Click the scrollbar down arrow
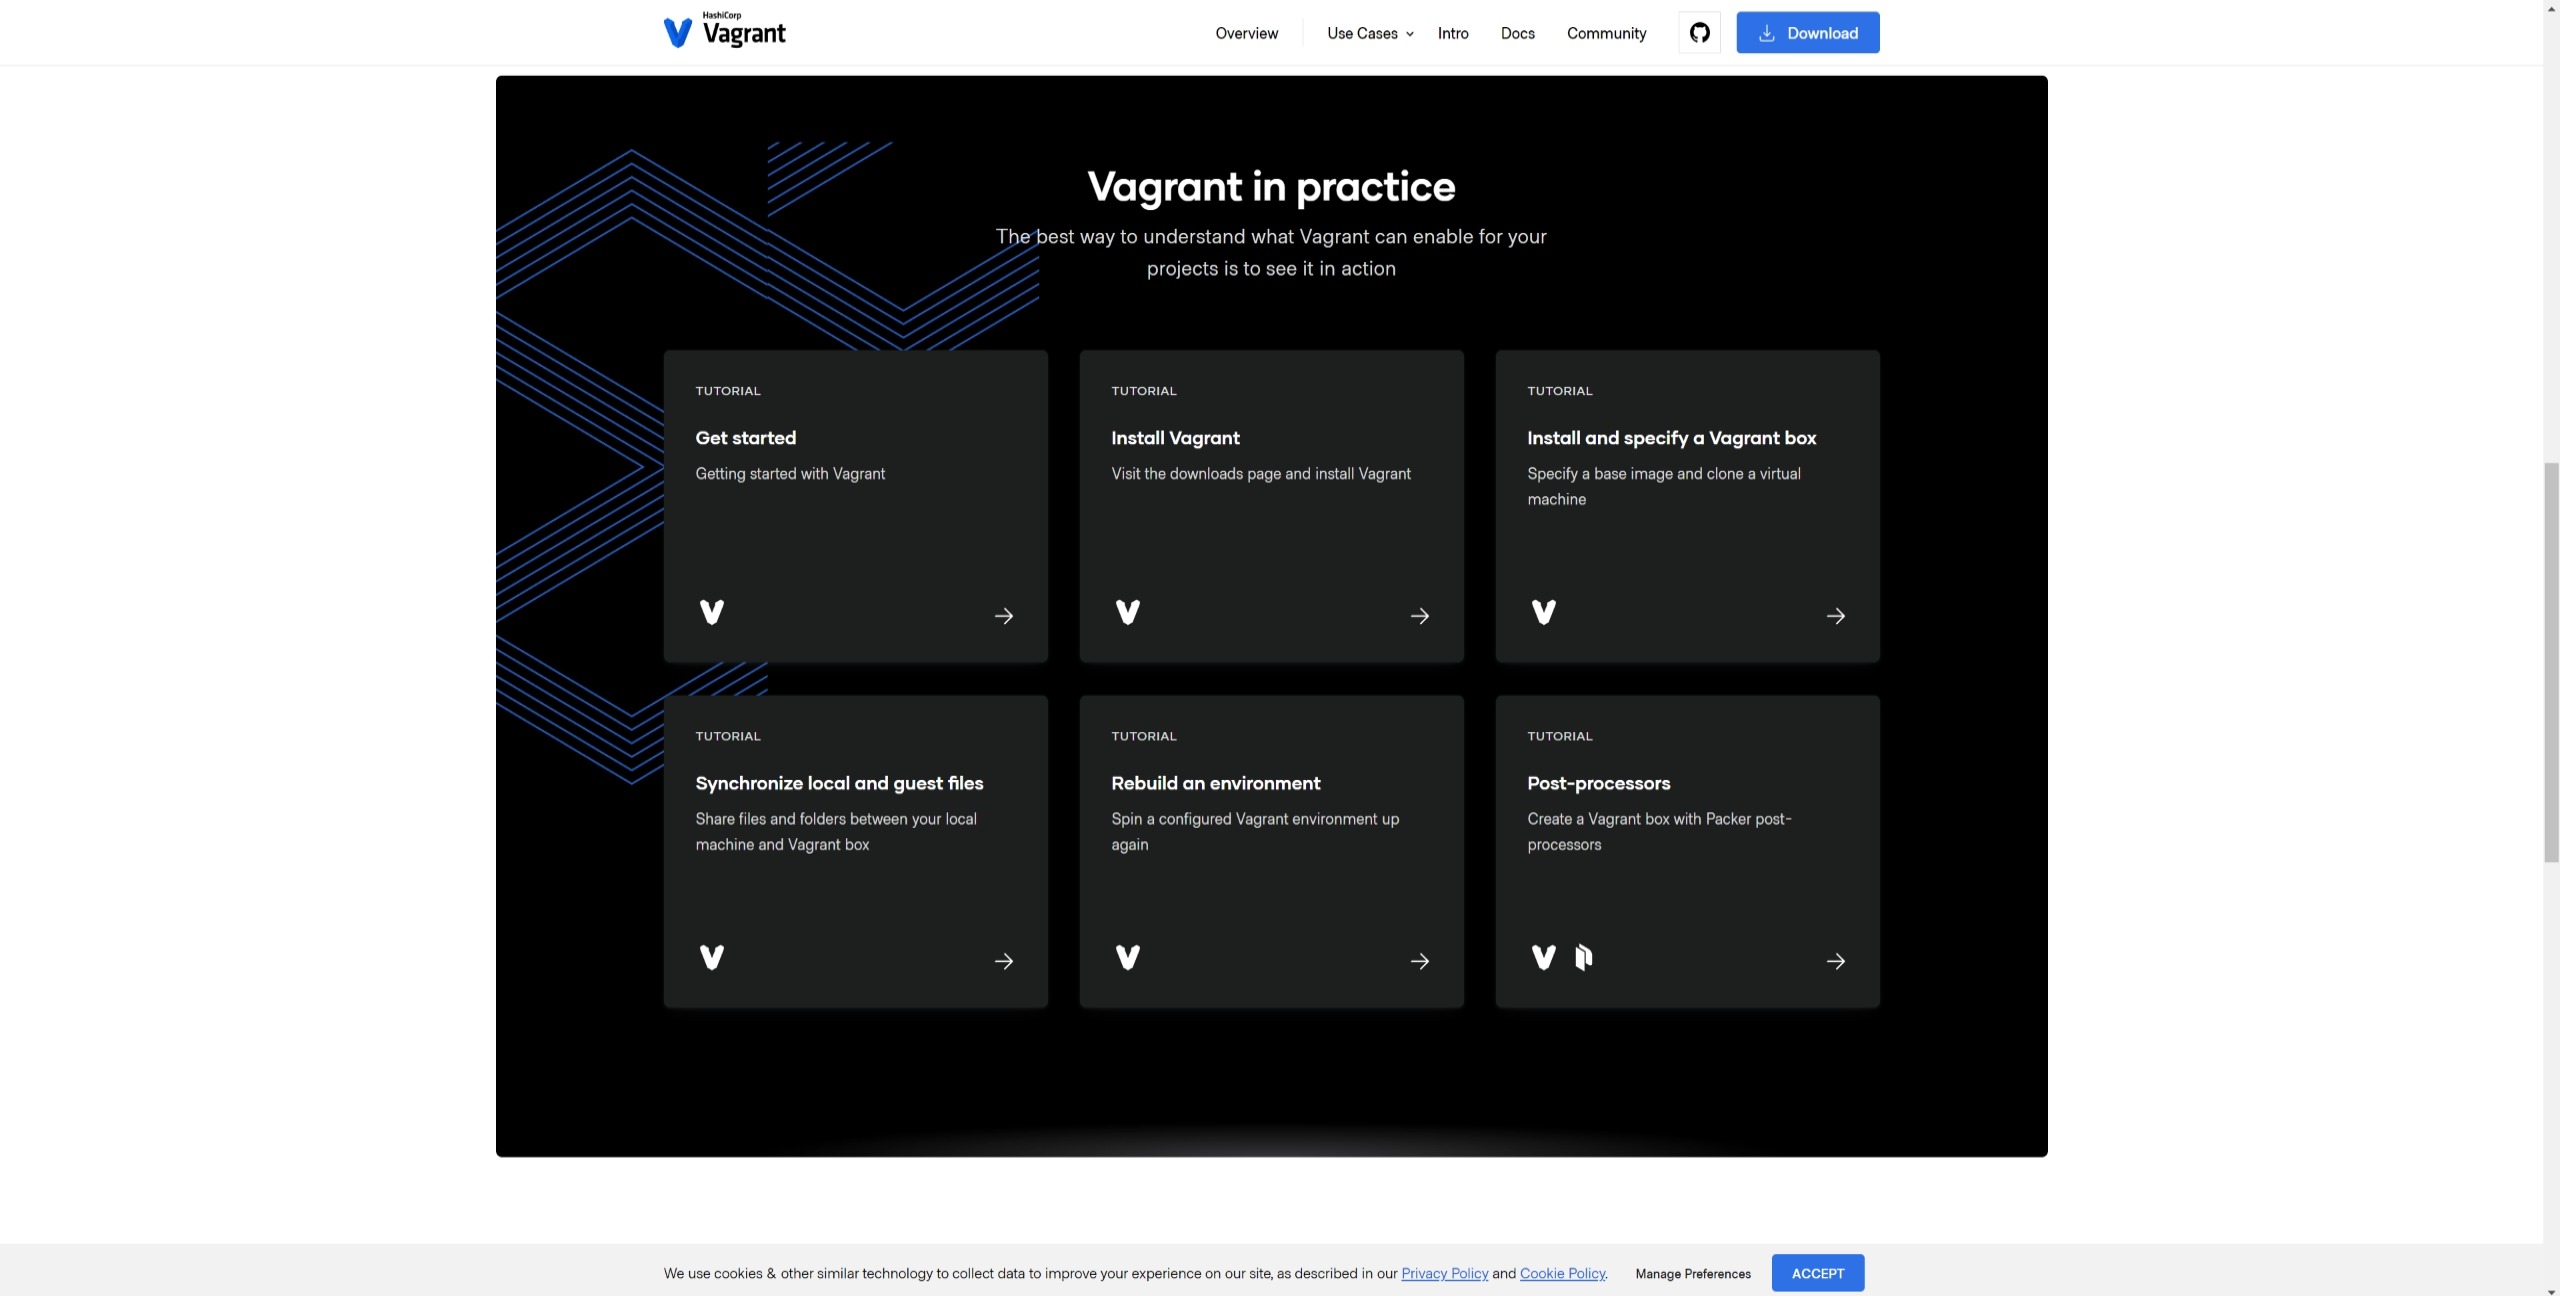The height and width of the screenshot is (1296, 2560). 2551,1289
